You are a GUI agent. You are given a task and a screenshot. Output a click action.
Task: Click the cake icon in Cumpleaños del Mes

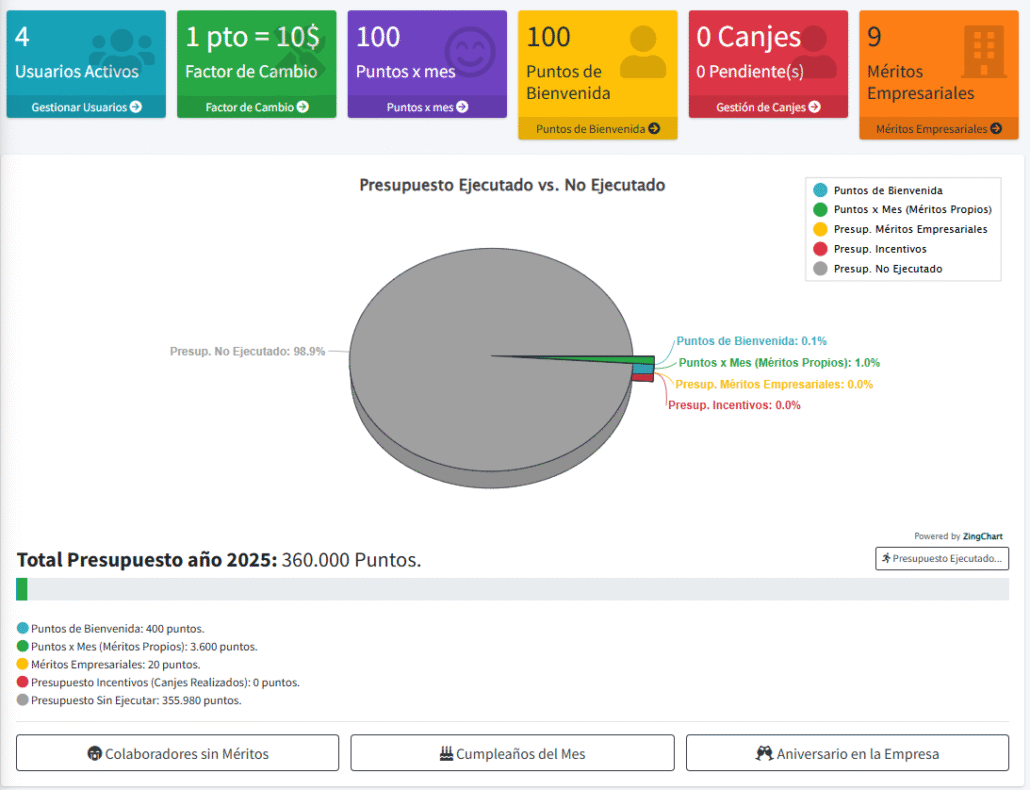click(446, 754)
